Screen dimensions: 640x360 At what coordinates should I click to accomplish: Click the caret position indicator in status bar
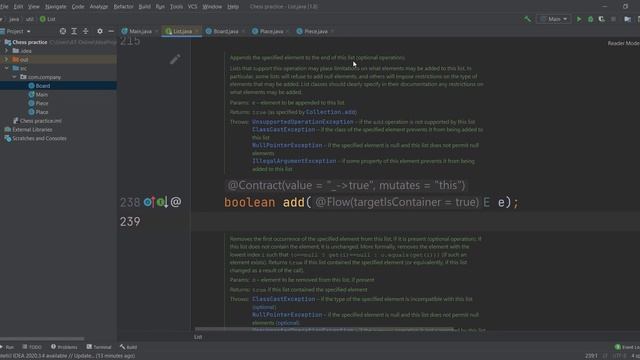click(x=591, y=356)
